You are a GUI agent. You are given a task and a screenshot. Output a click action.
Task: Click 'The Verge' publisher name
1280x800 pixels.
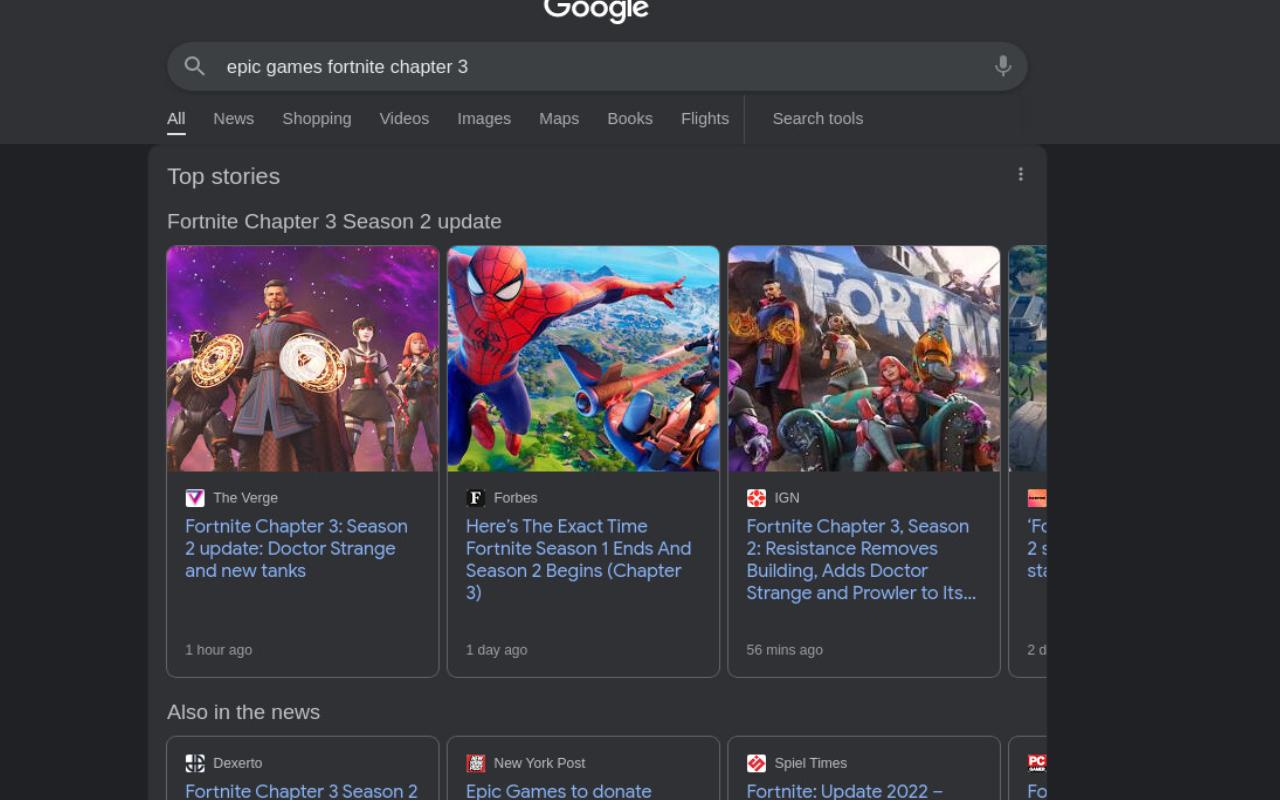coord(245,498)
